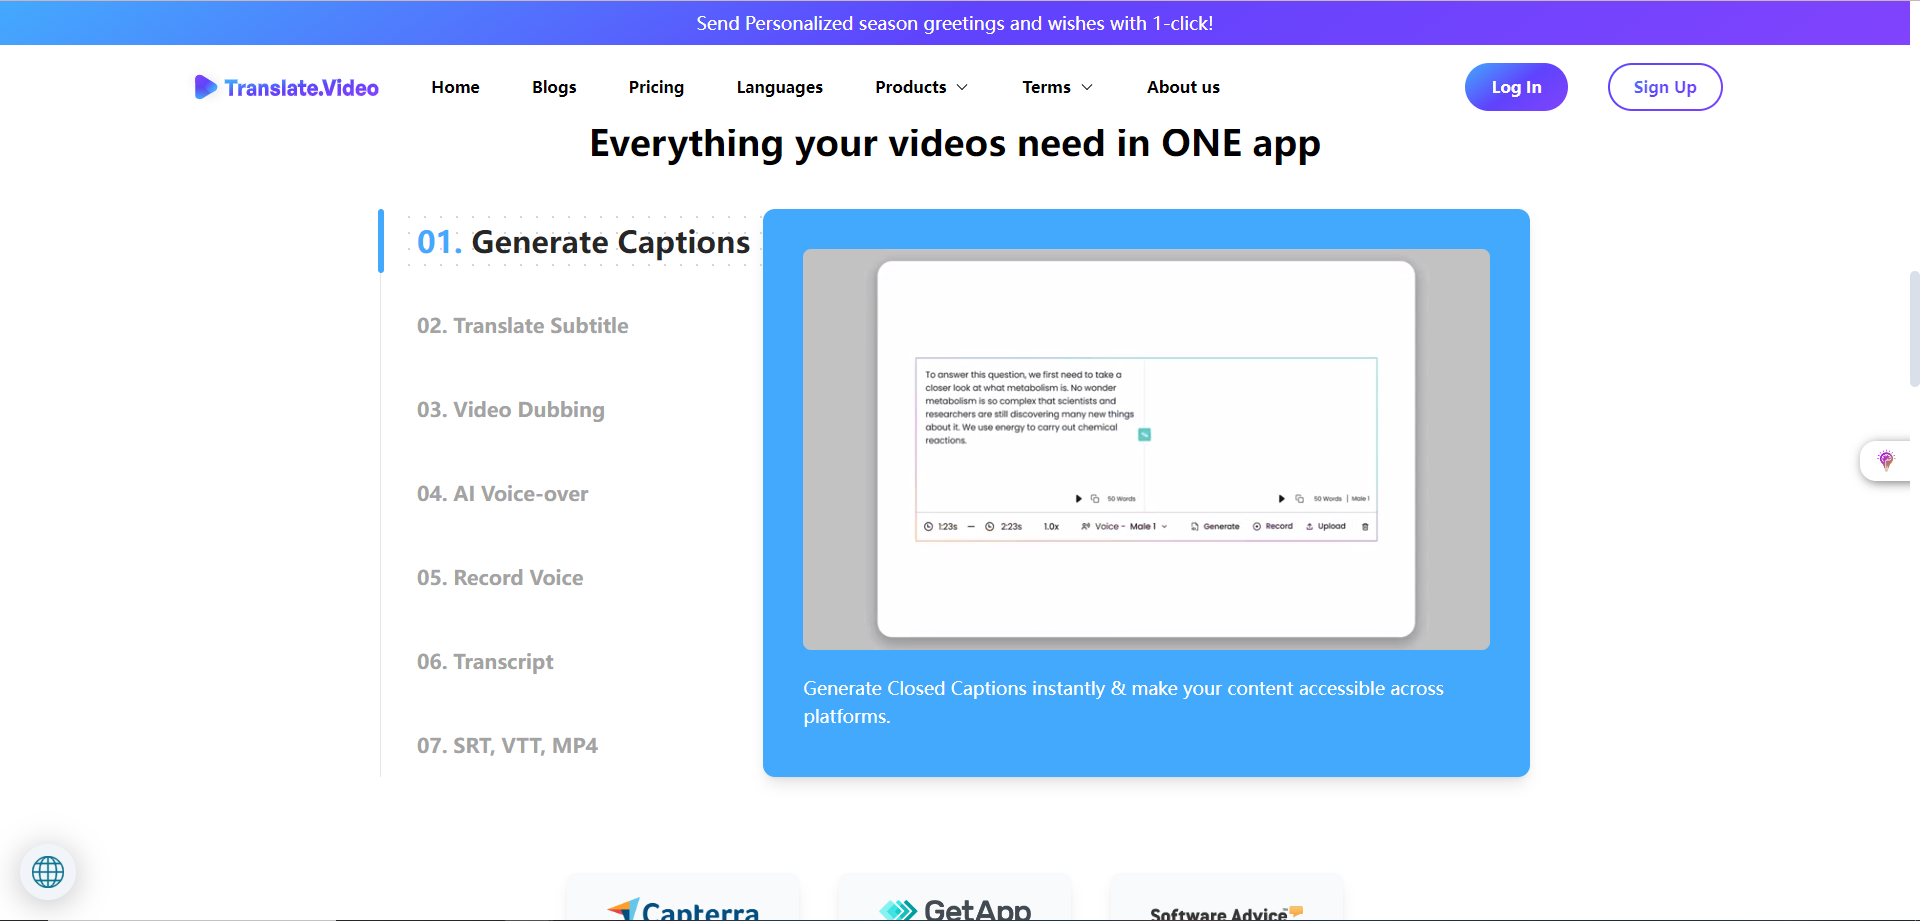Select the 07. SRT, VTT, MP4 tab

point(507,746)
